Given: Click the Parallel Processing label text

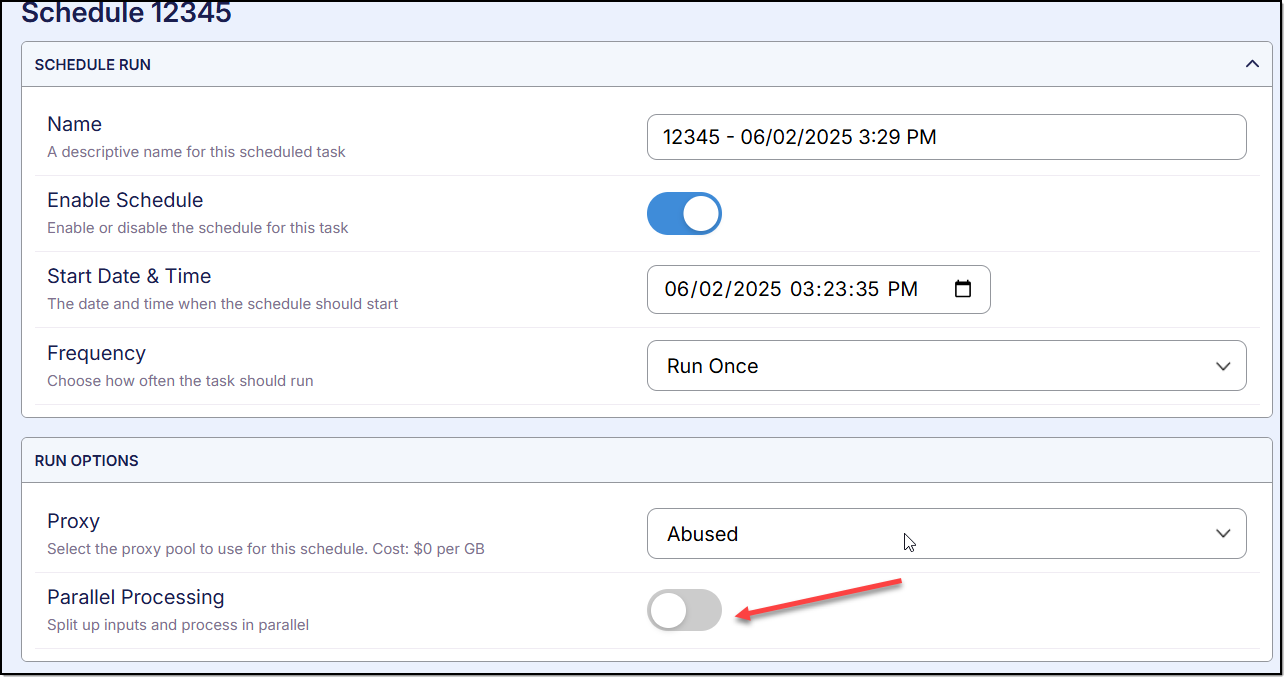Looking at the screenshot, I should click(x=136, y=598).
